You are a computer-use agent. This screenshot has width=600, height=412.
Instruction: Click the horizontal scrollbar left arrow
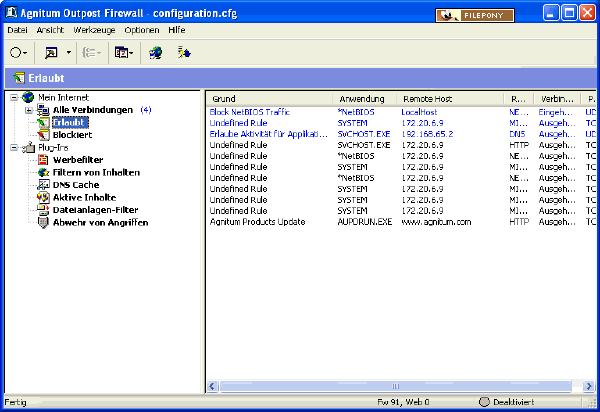213,386
